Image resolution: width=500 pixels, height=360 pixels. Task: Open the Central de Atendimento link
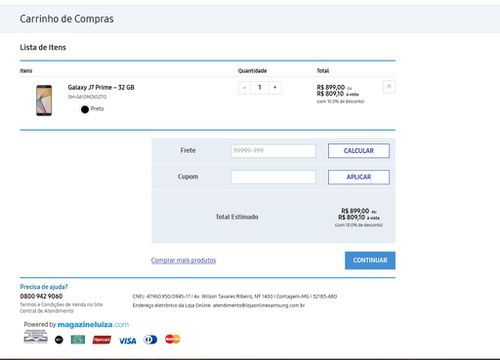pyautogui.click(x=47, y=311)
